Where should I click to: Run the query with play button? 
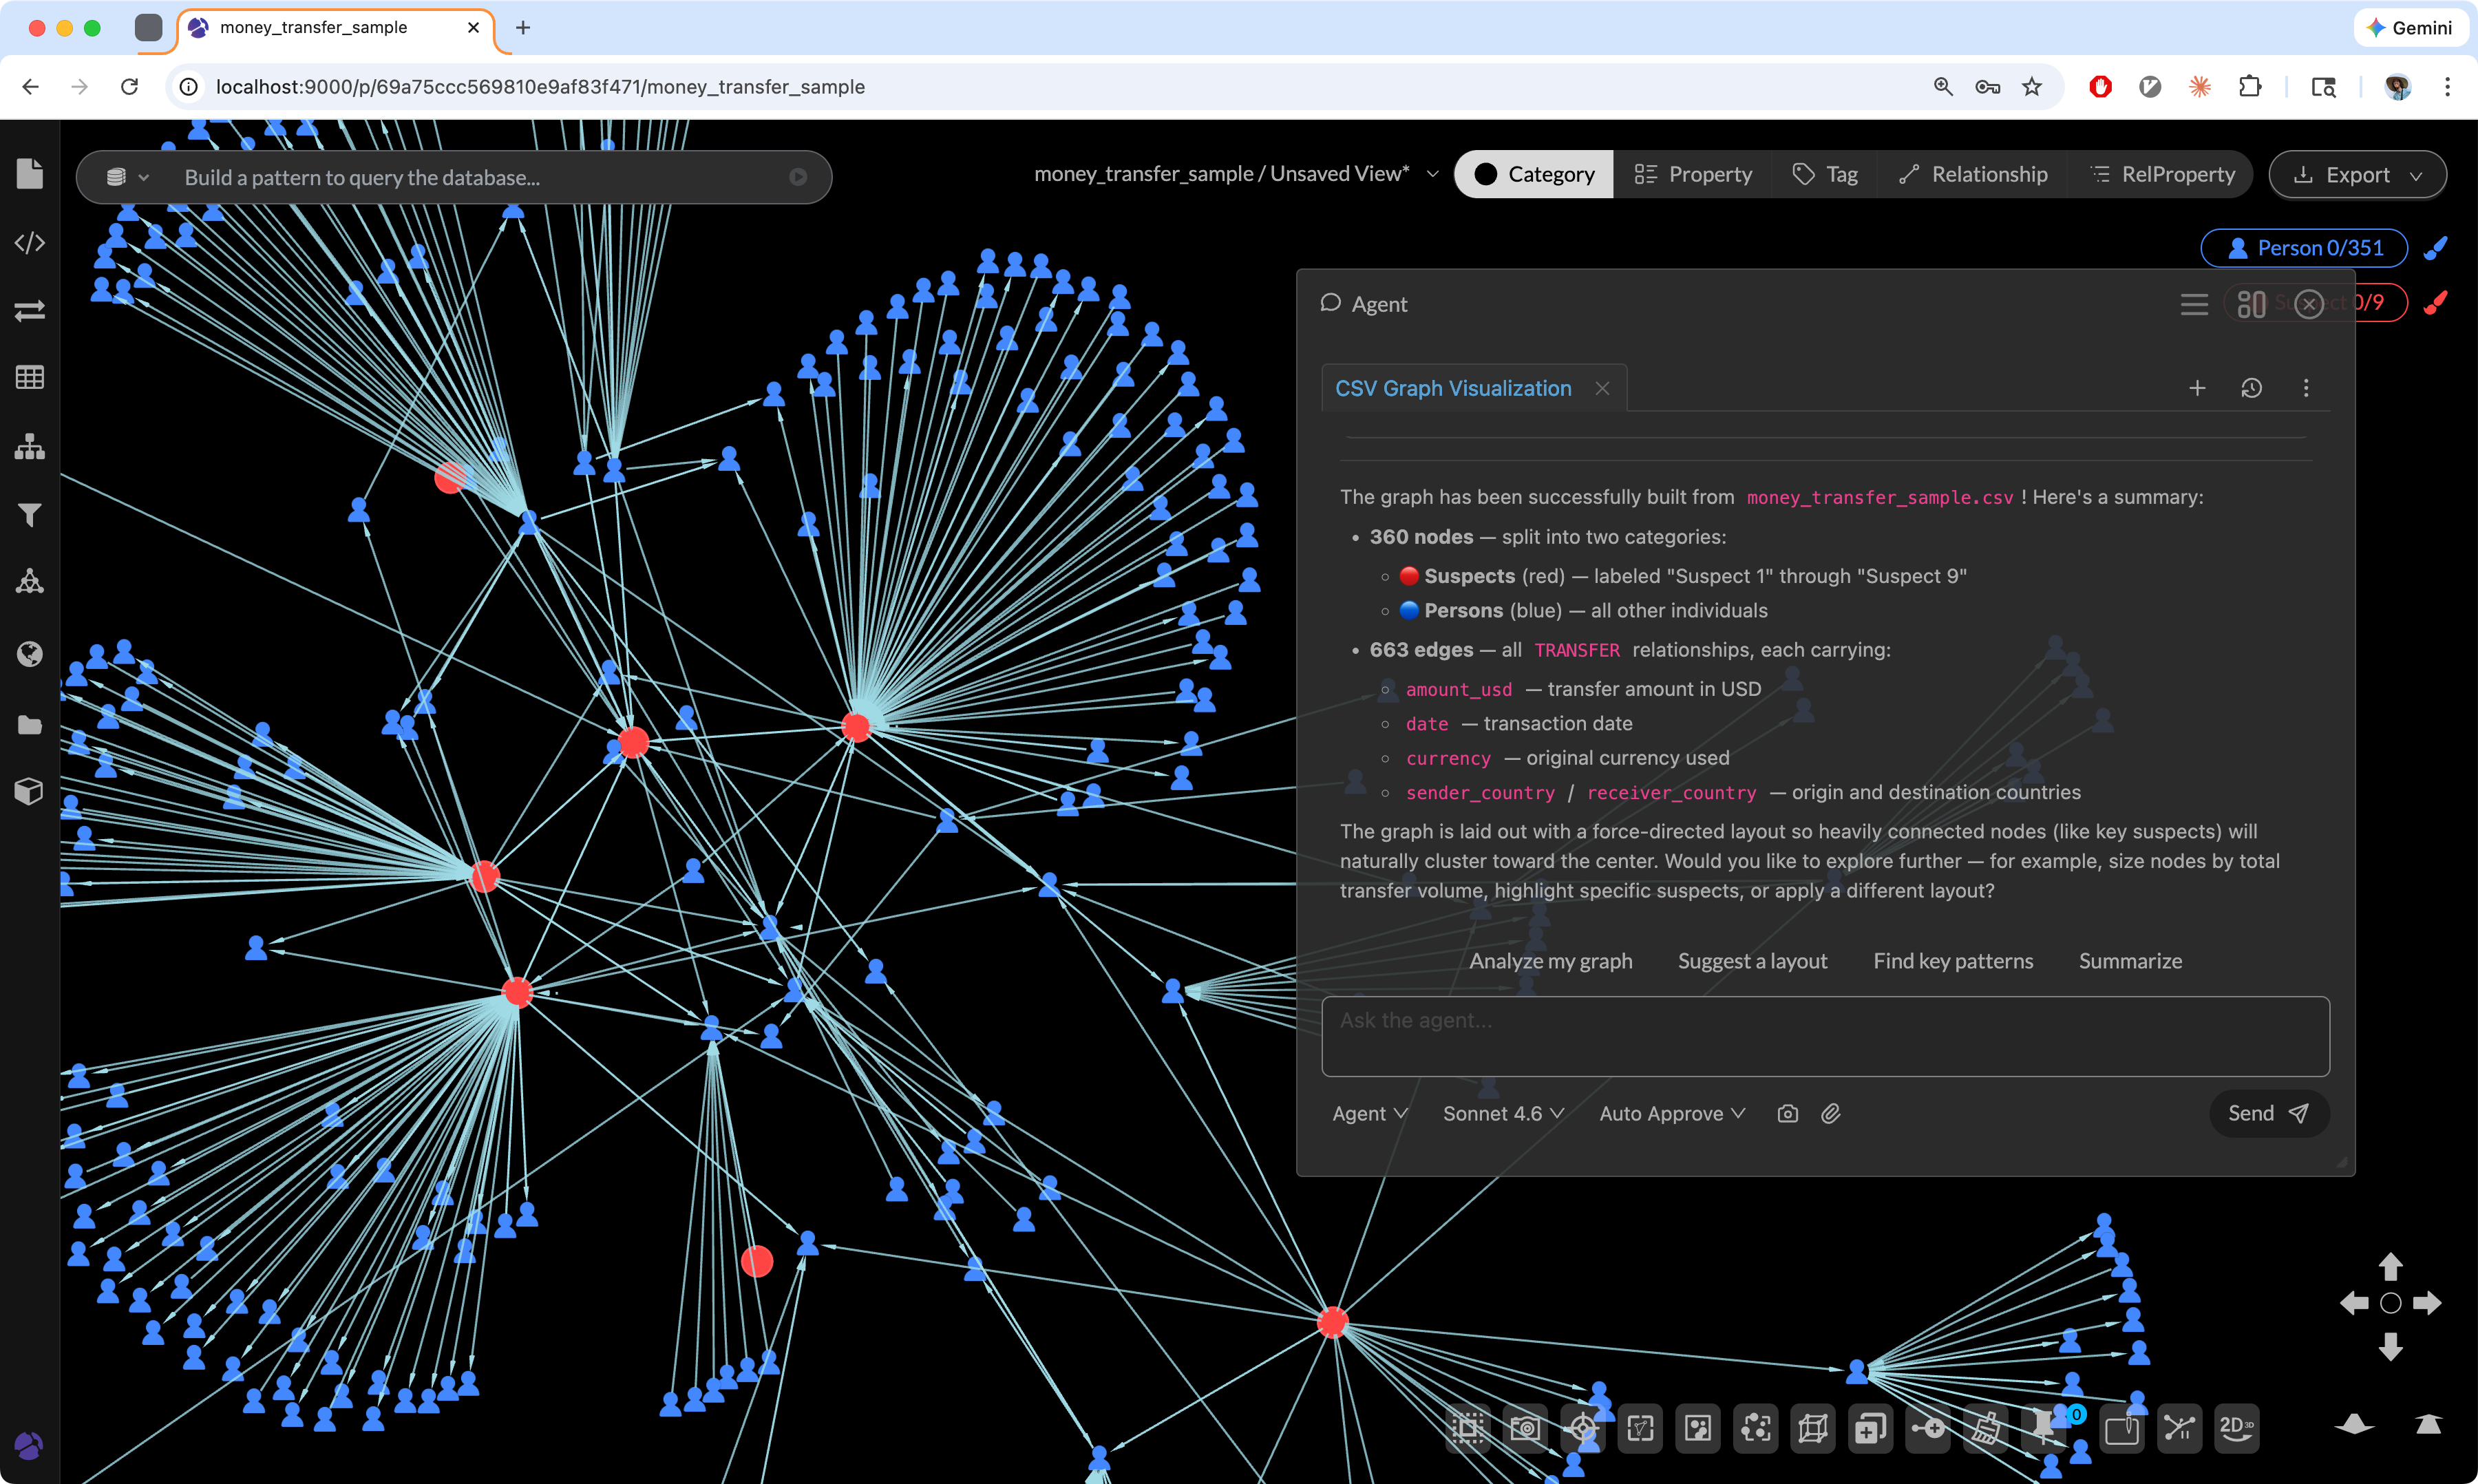[798, 177]
